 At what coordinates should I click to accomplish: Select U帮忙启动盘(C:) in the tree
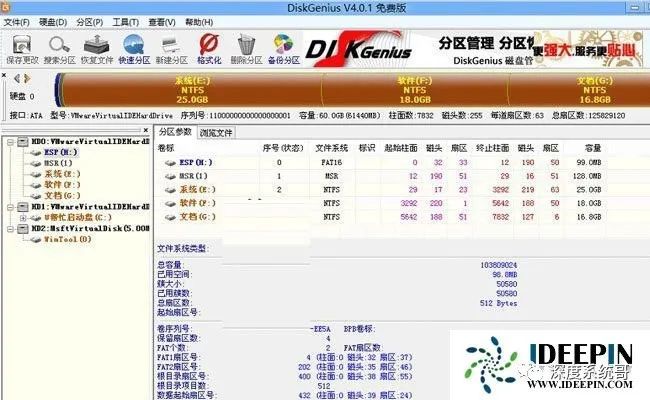(78, 217)
